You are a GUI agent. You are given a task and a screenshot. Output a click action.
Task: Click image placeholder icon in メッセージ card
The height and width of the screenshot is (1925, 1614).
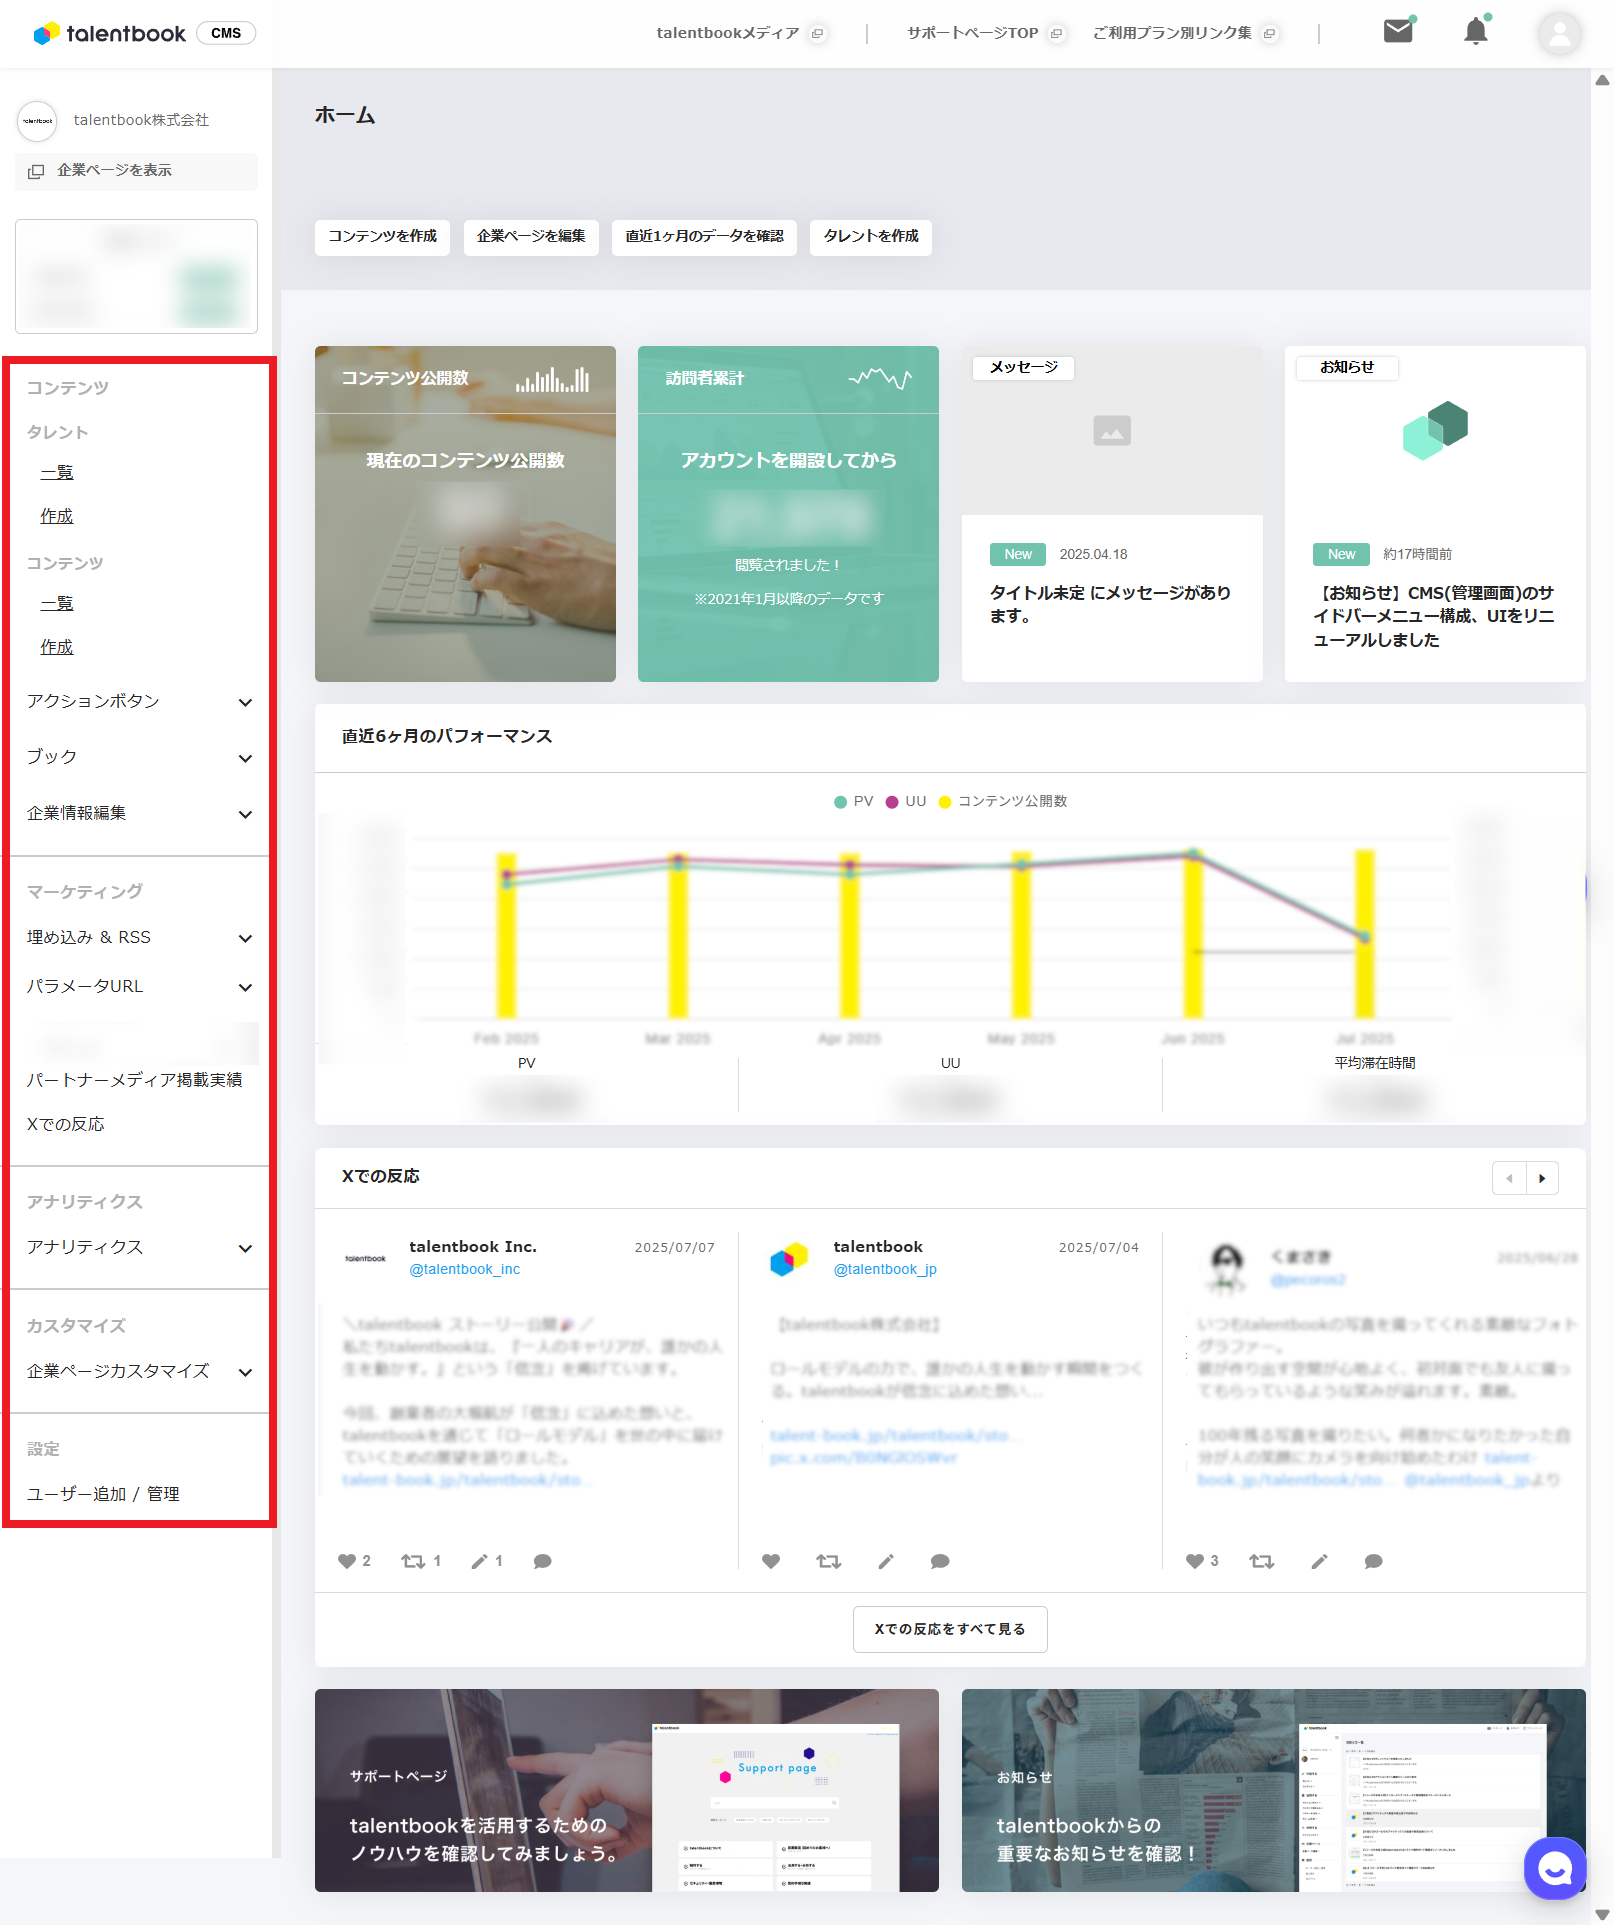pyautogui.click(x=1112, y=431)
